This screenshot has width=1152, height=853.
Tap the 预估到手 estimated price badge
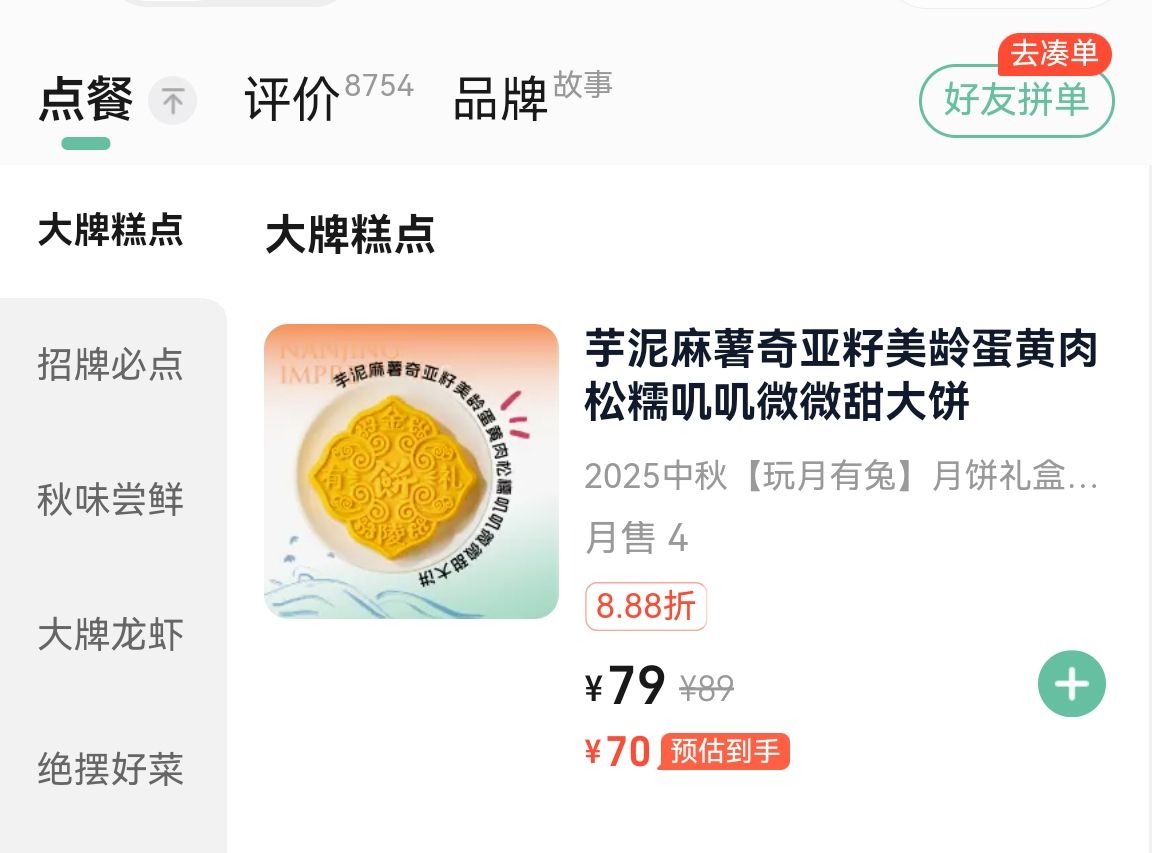[x=725, y=751]
